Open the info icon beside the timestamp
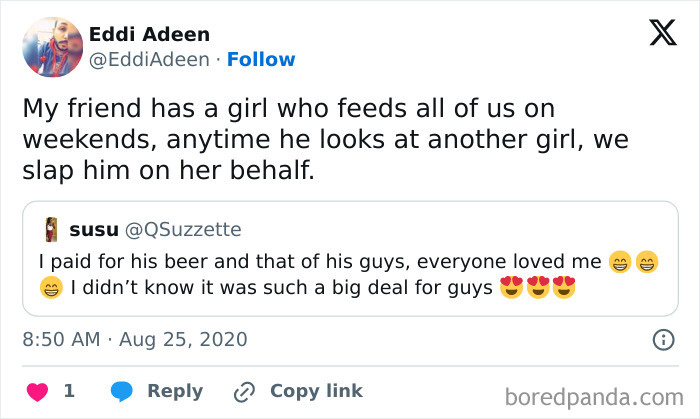 click(x=662, y=340)
